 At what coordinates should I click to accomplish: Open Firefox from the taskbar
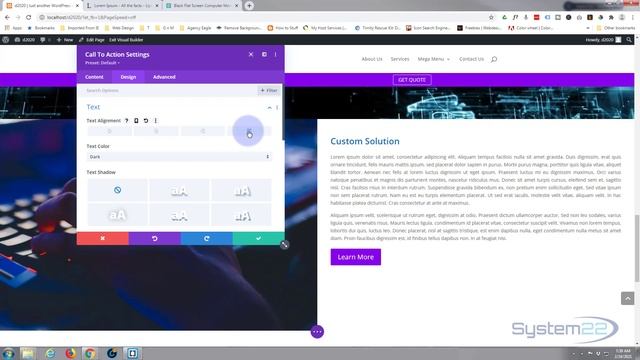tap(71, 353)
